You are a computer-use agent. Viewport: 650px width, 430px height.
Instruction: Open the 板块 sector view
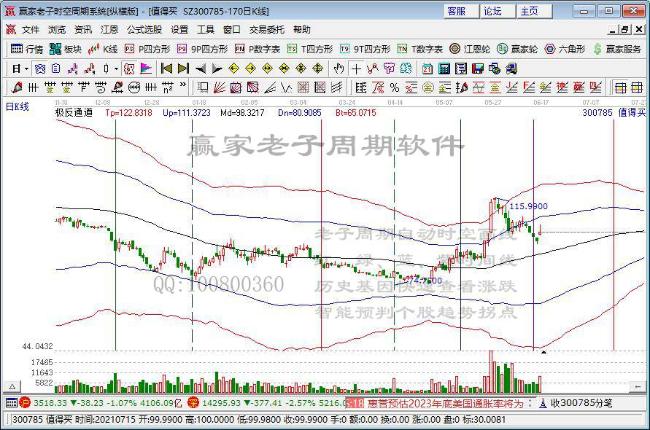pos(65,49)
